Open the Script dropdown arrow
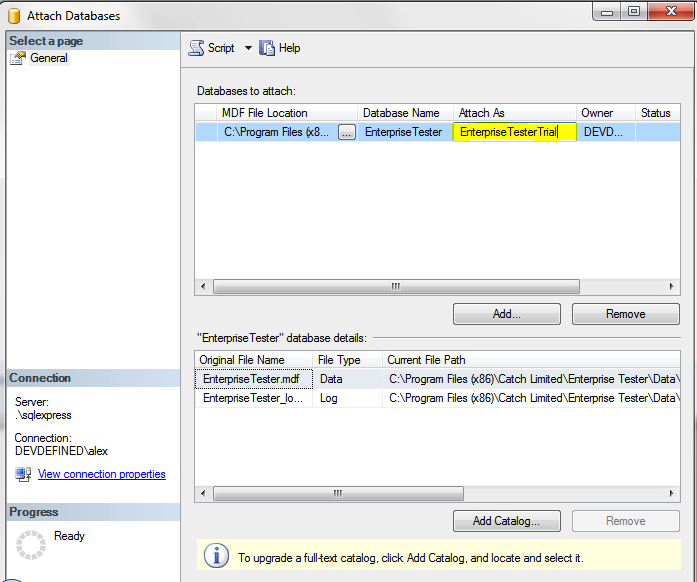Image resolution: width=697 pixels, height=582 pixels. click(248, 48)
